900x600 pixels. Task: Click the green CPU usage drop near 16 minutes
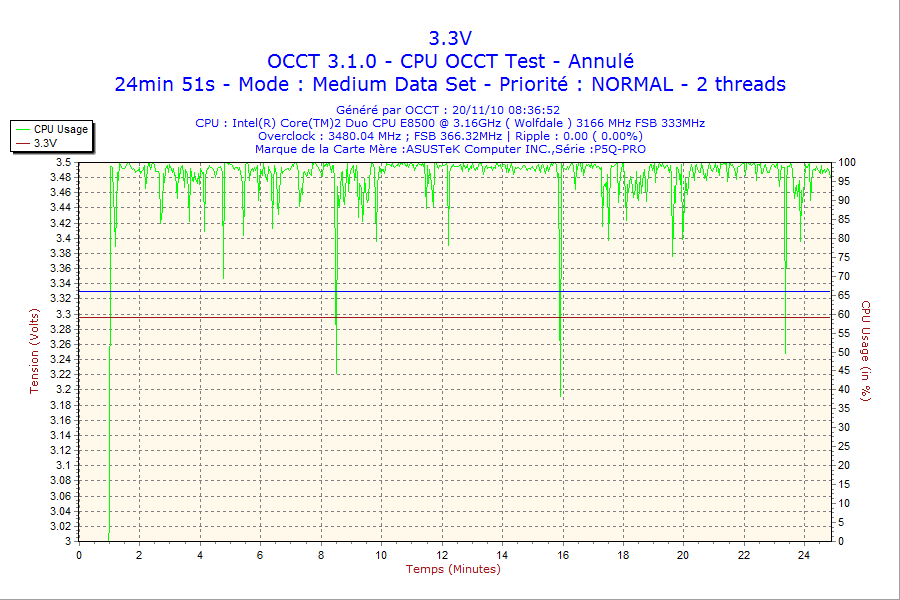(x=560, y=330)
